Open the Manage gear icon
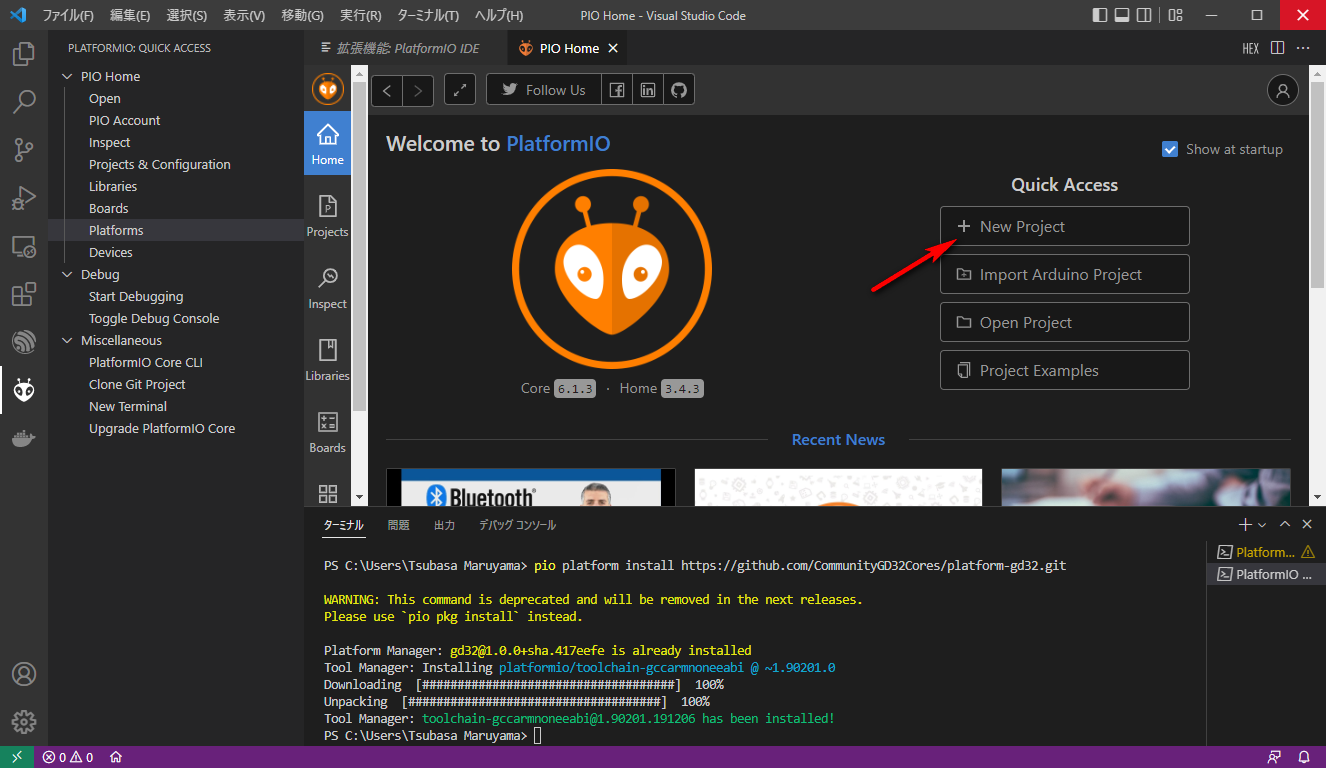 coord(24,722)
